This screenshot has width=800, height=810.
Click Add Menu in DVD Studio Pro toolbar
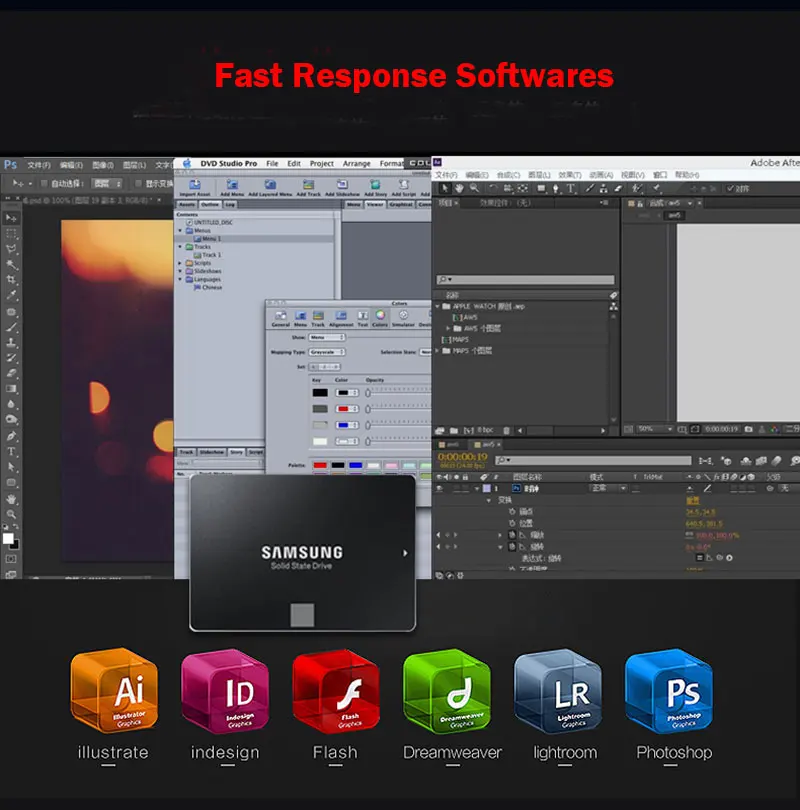pyautogui.click(x=232, y=188)
